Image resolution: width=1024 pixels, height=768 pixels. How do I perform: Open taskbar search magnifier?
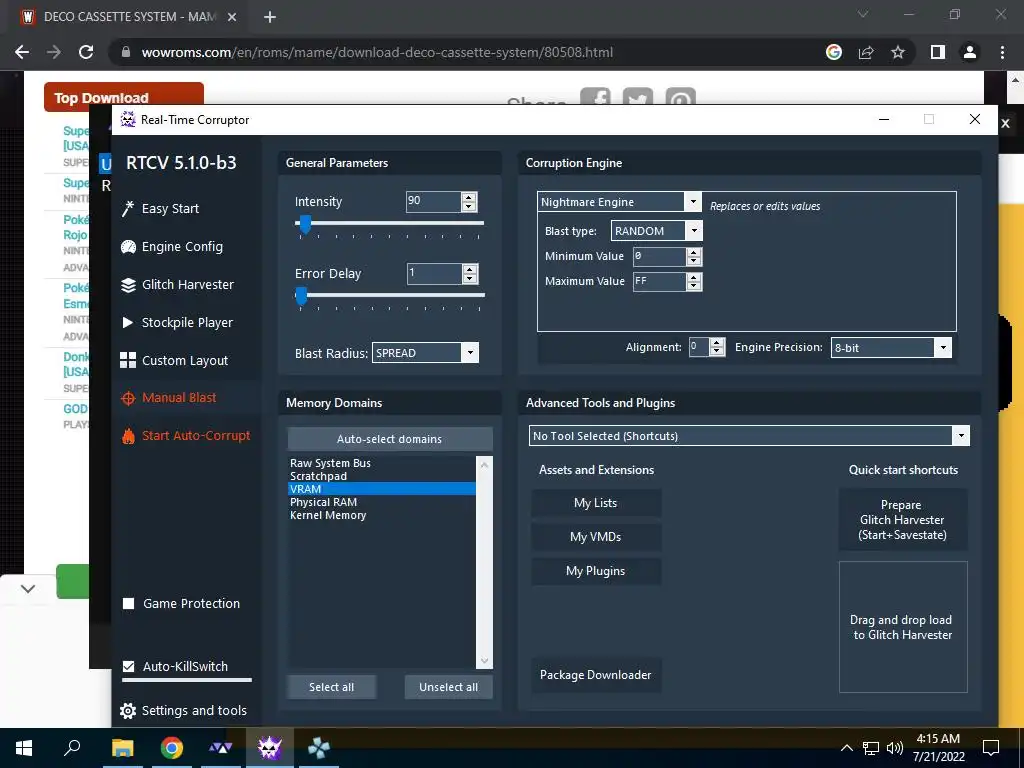[x=72, y=747]
